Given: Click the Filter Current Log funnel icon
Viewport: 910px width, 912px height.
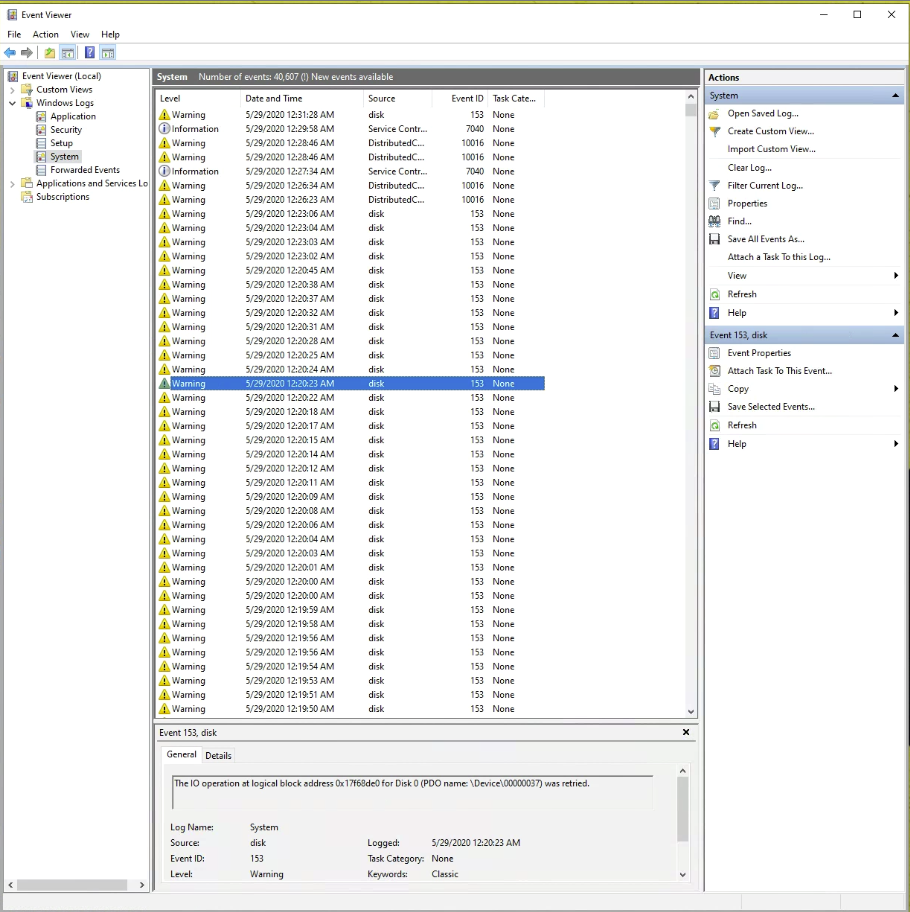Looking at the screenshot, I should point(714,186).
